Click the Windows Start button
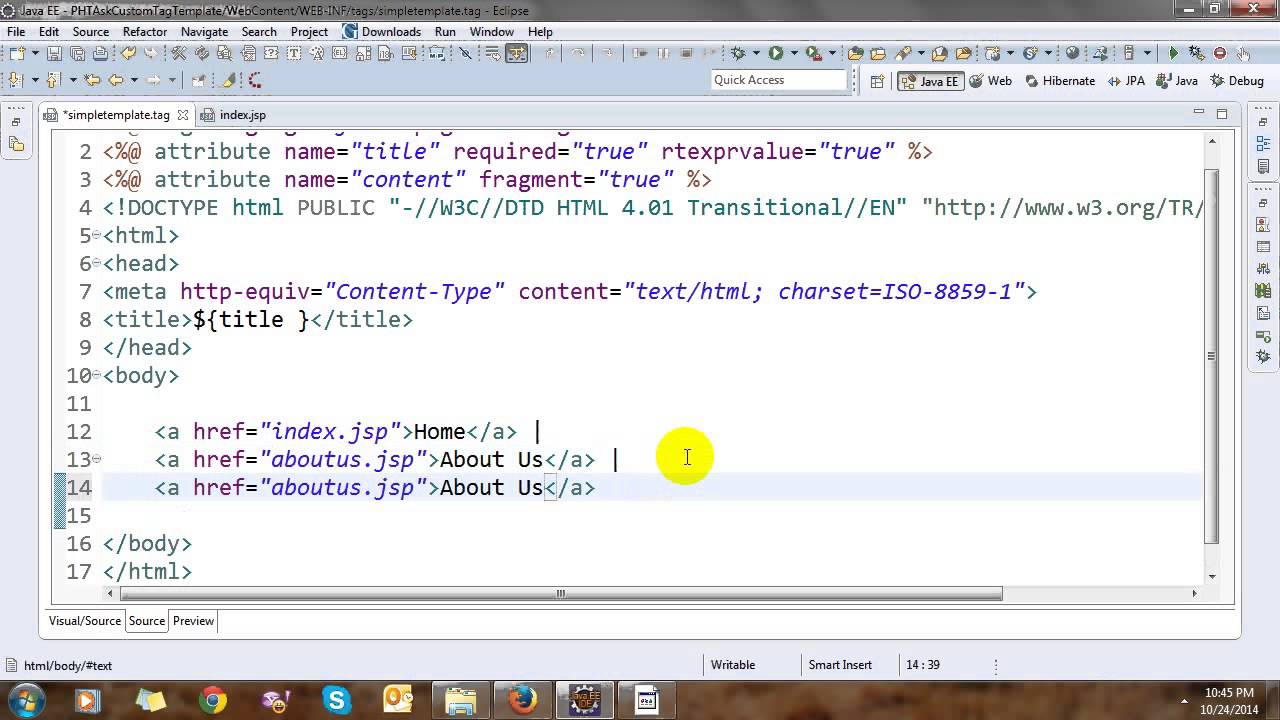The height and width of the screenshot is (720, 1280). coord(25,699)
